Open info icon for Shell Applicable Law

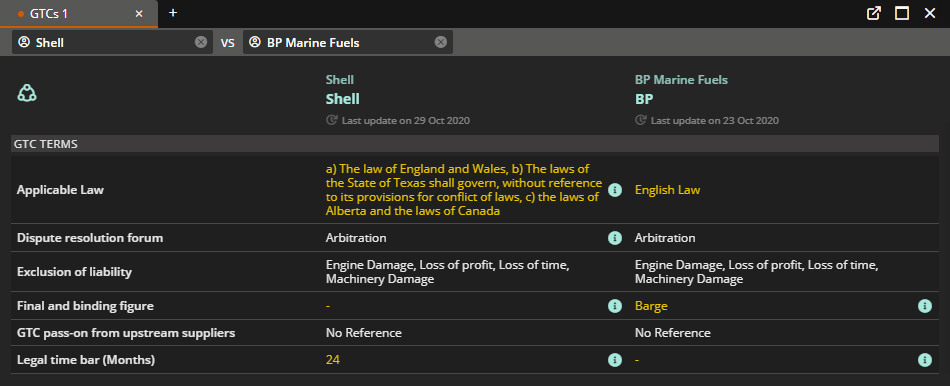(615, 190)
